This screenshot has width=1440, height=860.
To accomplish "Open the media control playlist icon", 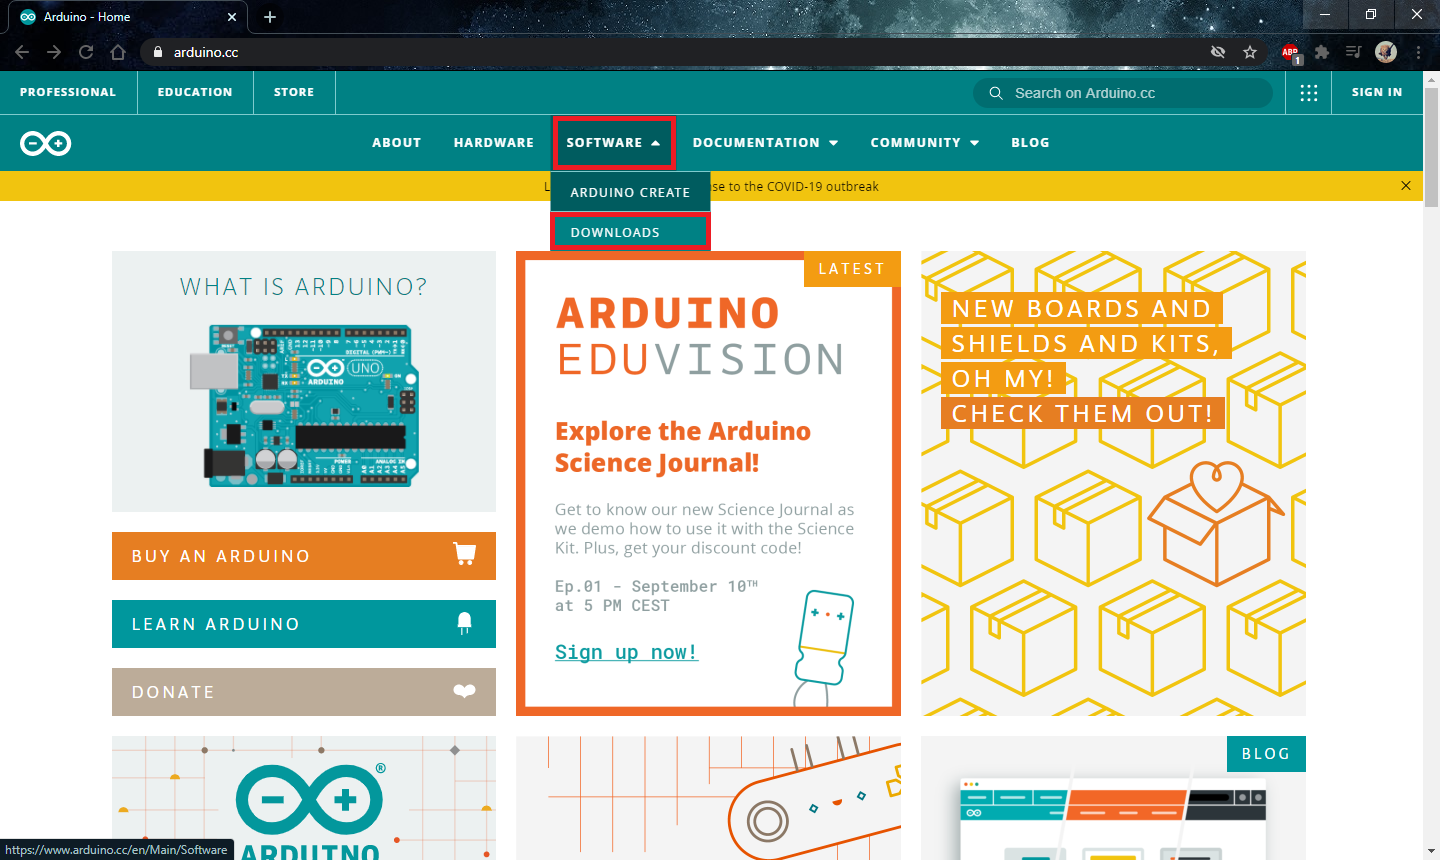I will [1353, 52].
